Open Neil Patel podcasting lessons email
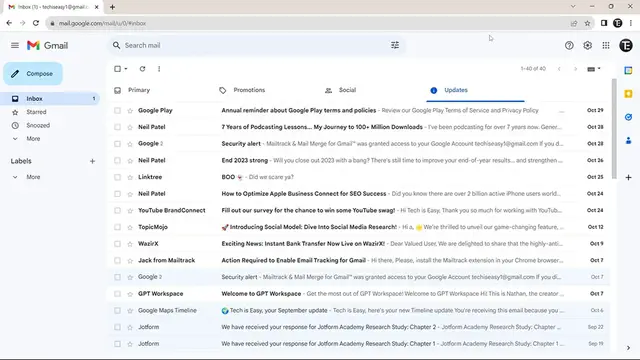 pos(359,127)
